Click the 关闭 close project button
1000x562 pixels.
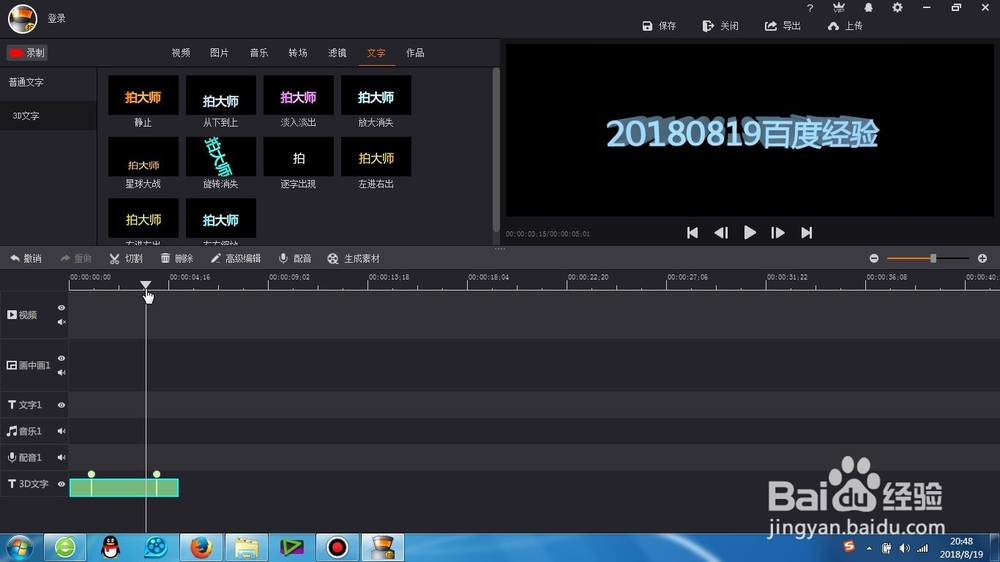[721, 26]
